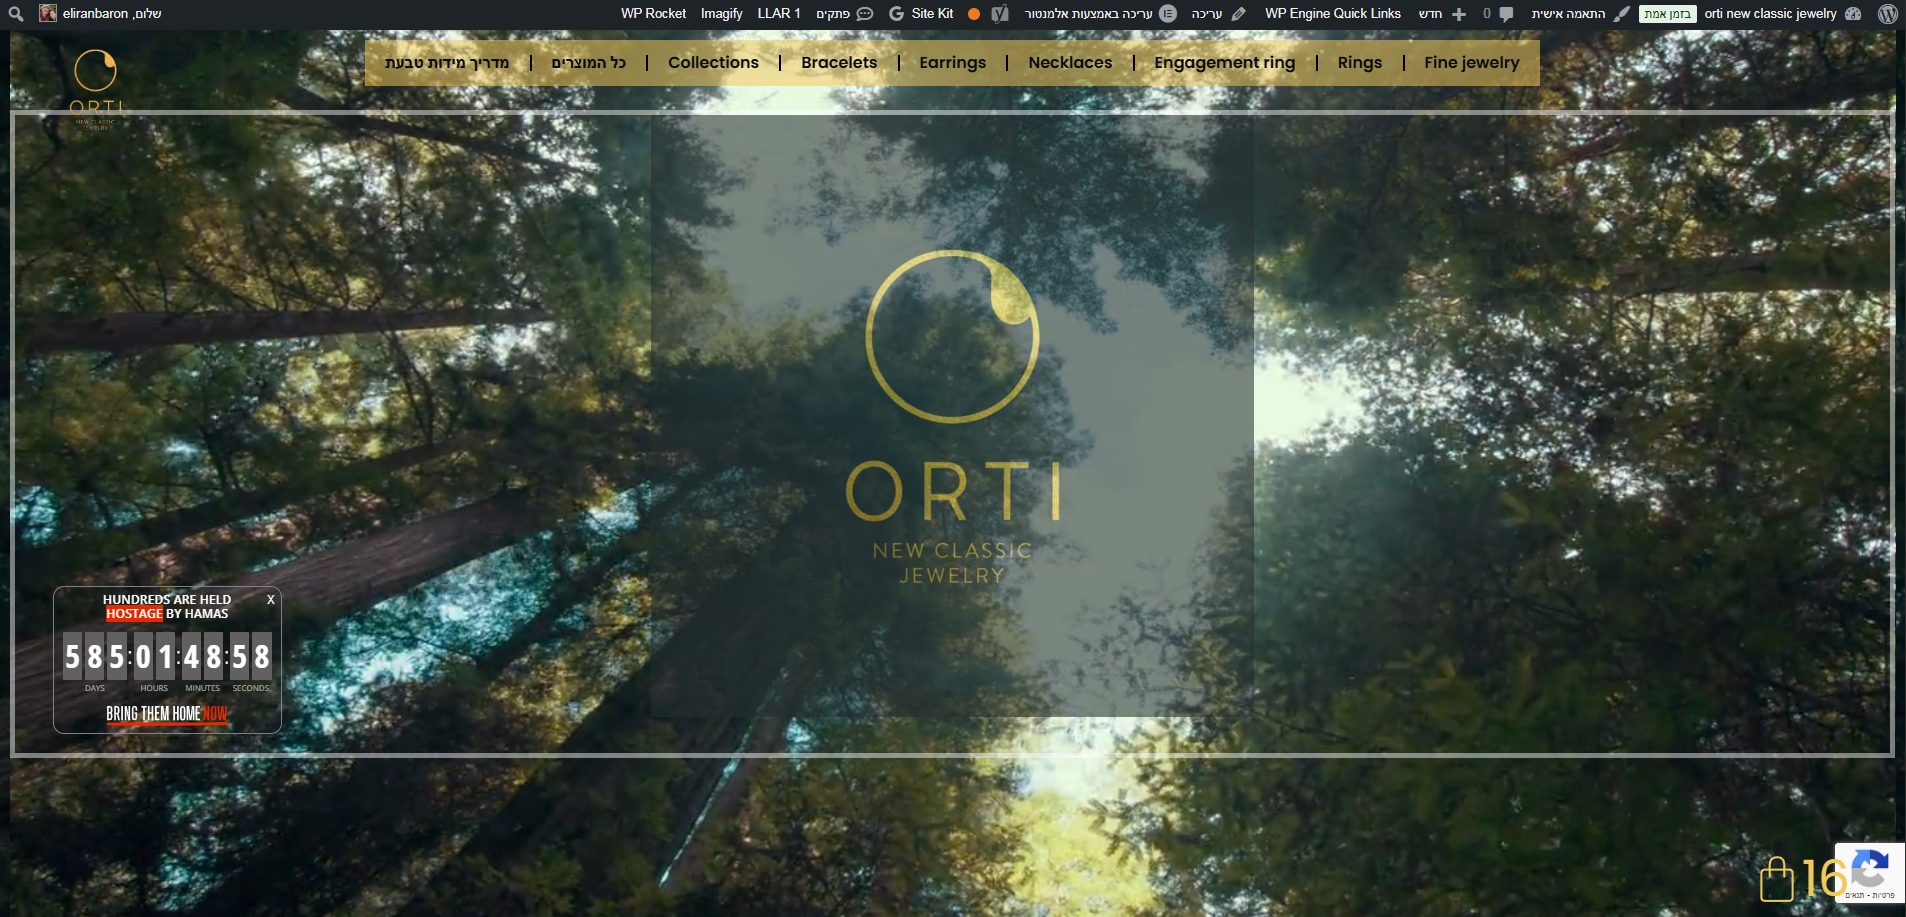This screenshot has height=917, width=1906.
Task: Click the pencil edit icon
Action: tap(1239, 14)
